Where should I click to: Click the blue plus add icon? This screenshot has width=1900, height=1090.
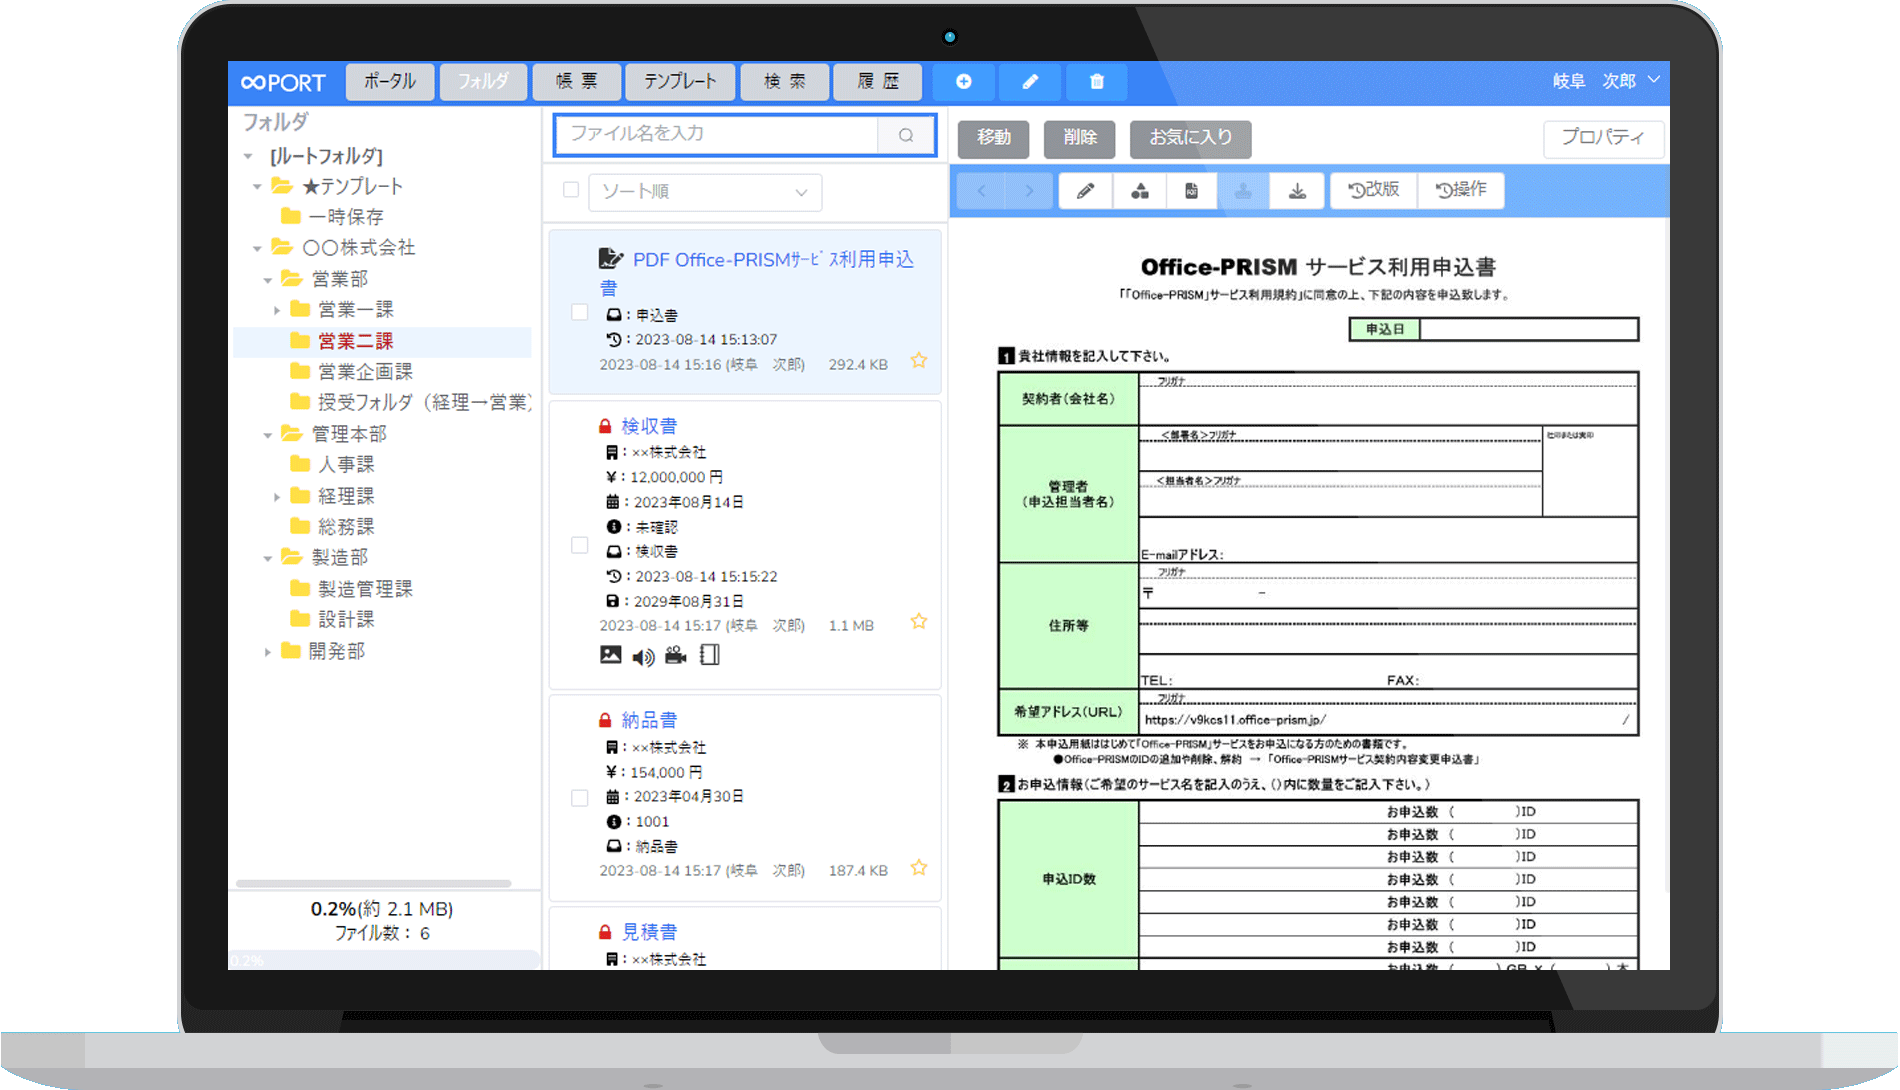(964, 82)
